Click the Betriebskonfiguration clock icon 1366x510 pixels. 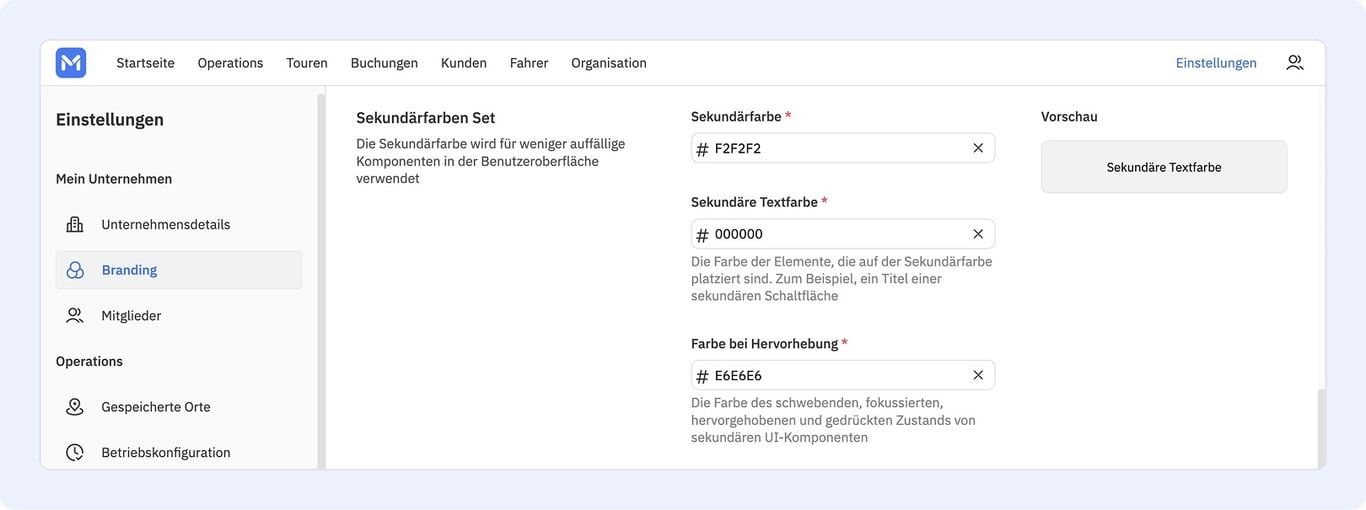point(75,452)
